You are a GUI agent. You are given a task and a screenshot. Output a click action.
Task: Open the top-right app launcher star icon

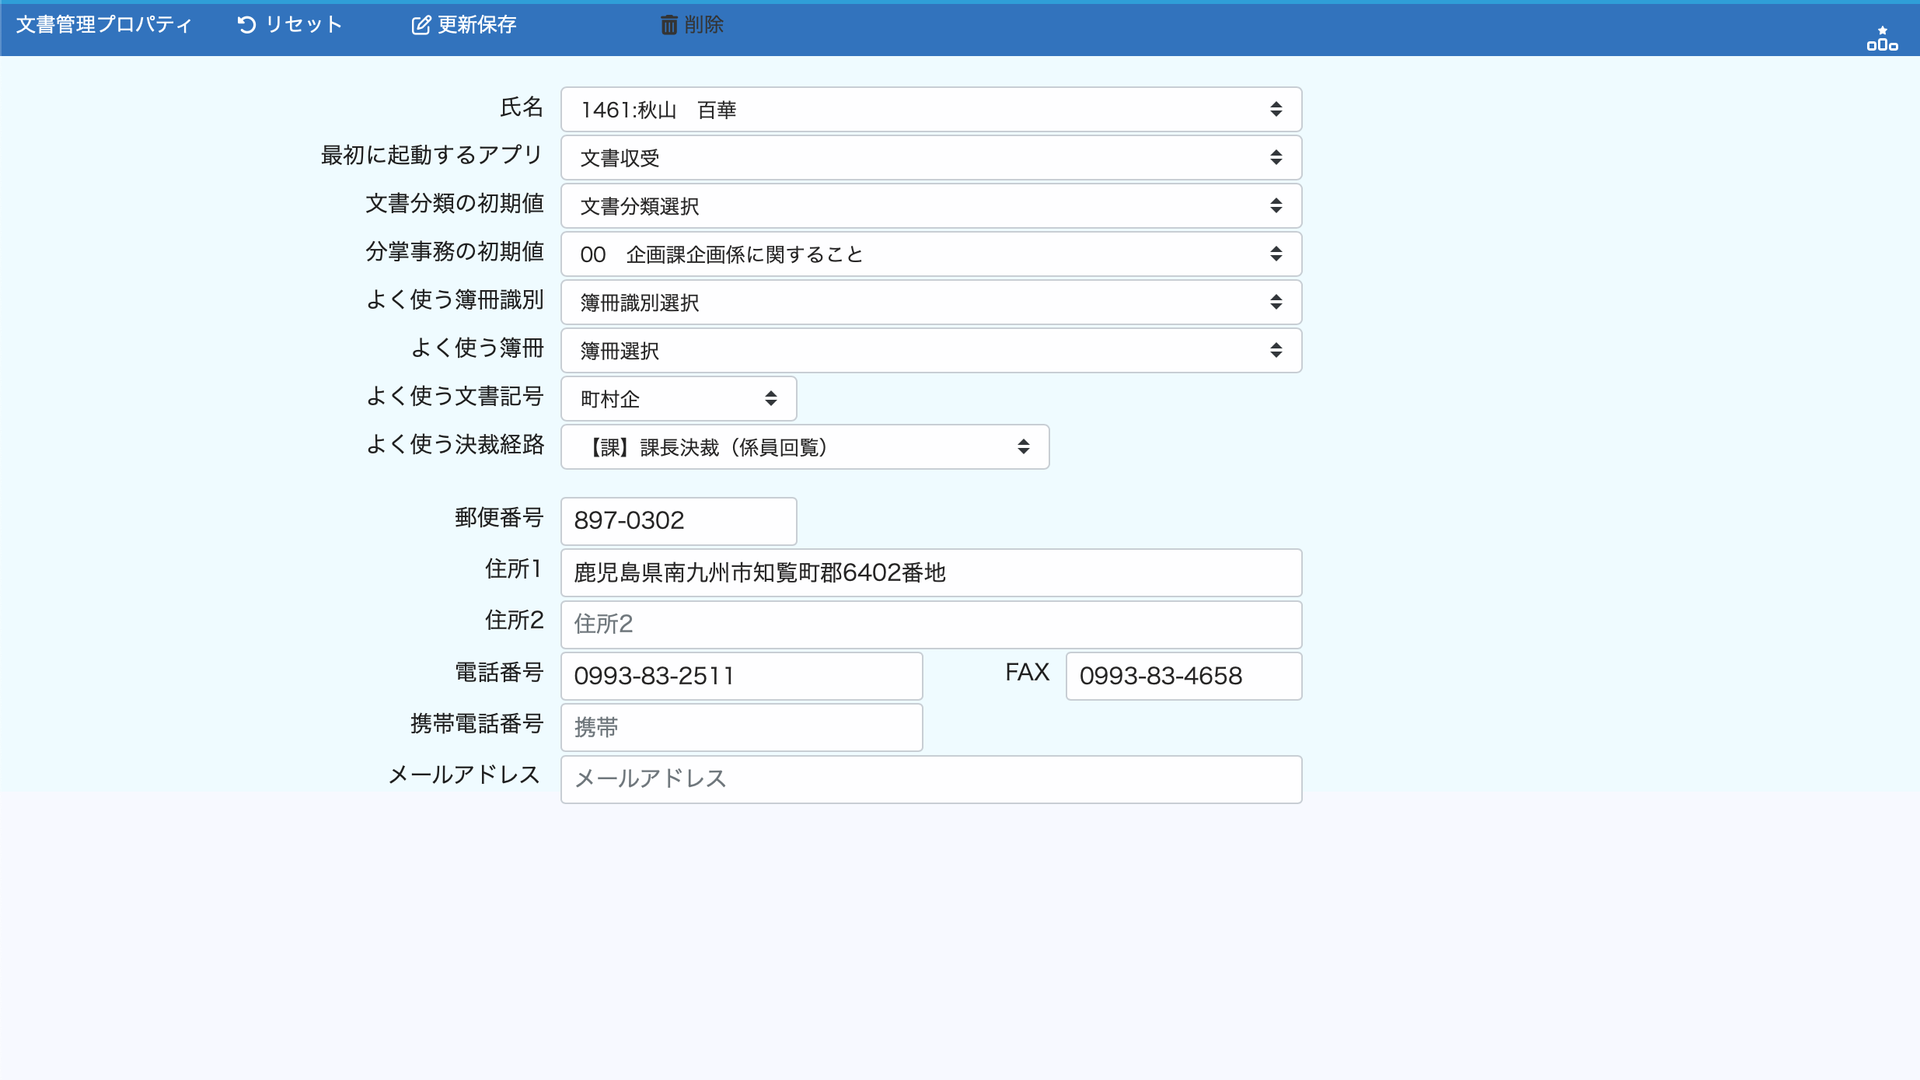[x=1881, y=39]
